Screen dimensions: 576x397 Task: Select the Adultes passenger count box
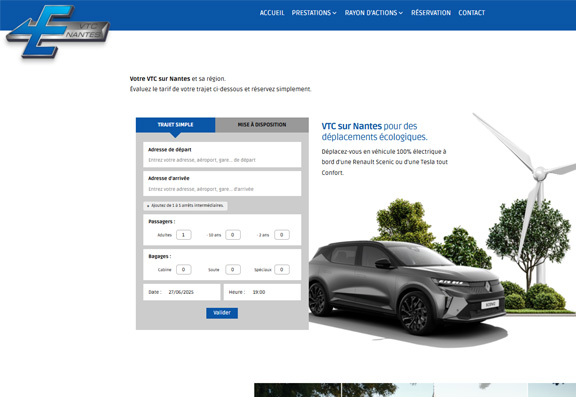[x=184, y=235]
